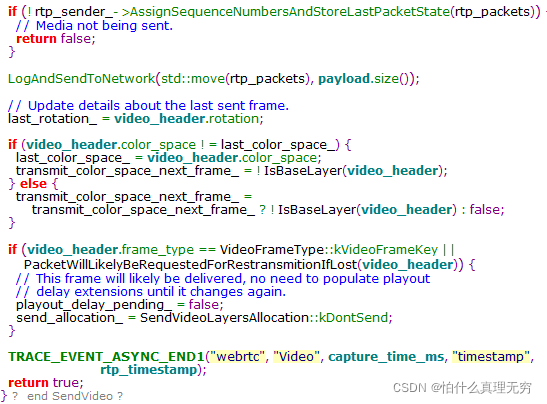
Task: Click 'payload.size()' in the LogAndSendToNetwork line
Action: (x=364, y=78)
